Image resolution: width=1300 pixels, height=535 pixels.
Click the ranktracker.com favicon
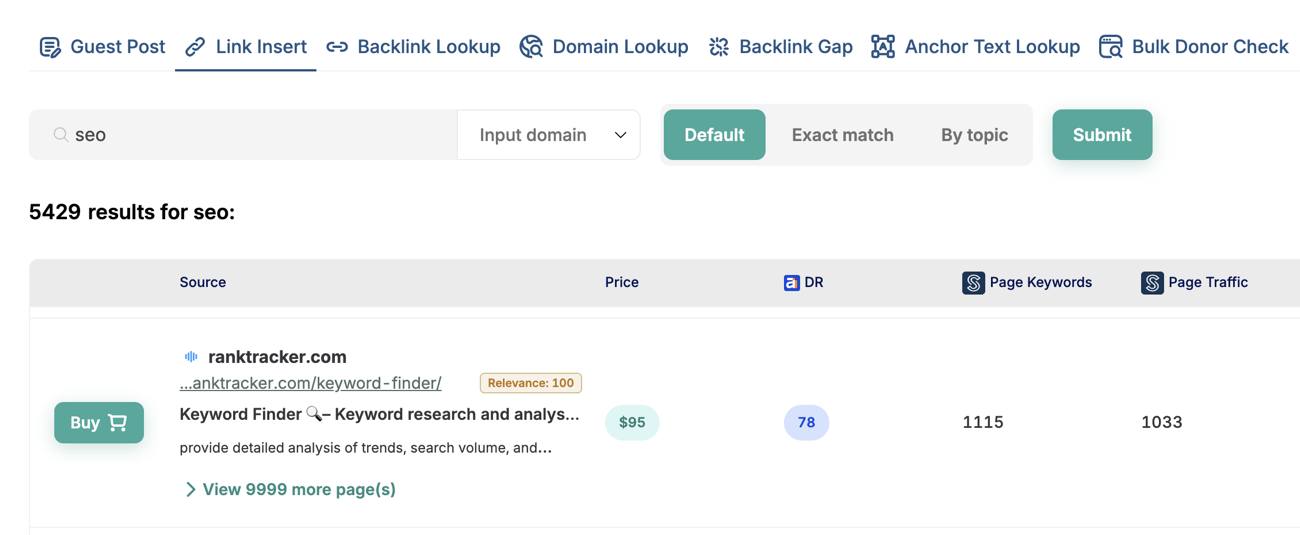click(191, 357)
